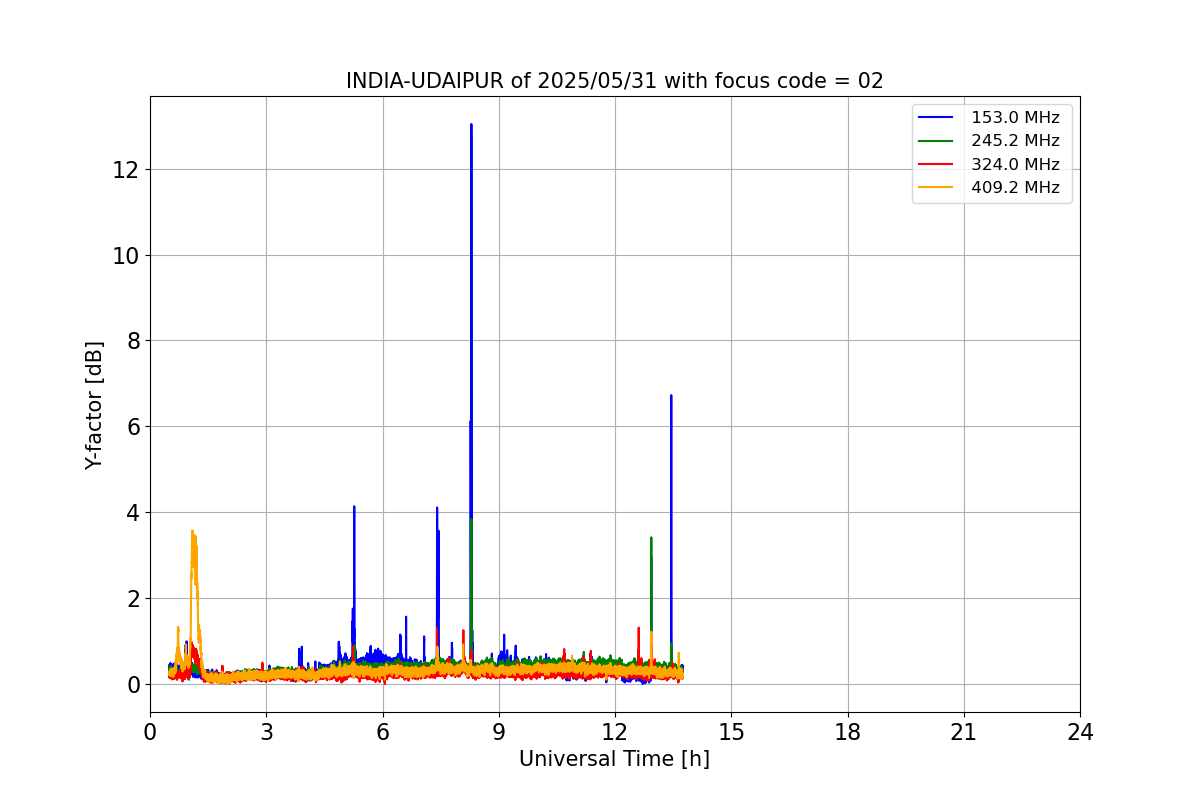Click y-axis tick label 8
1200x800 pixels.
(131, 341)
